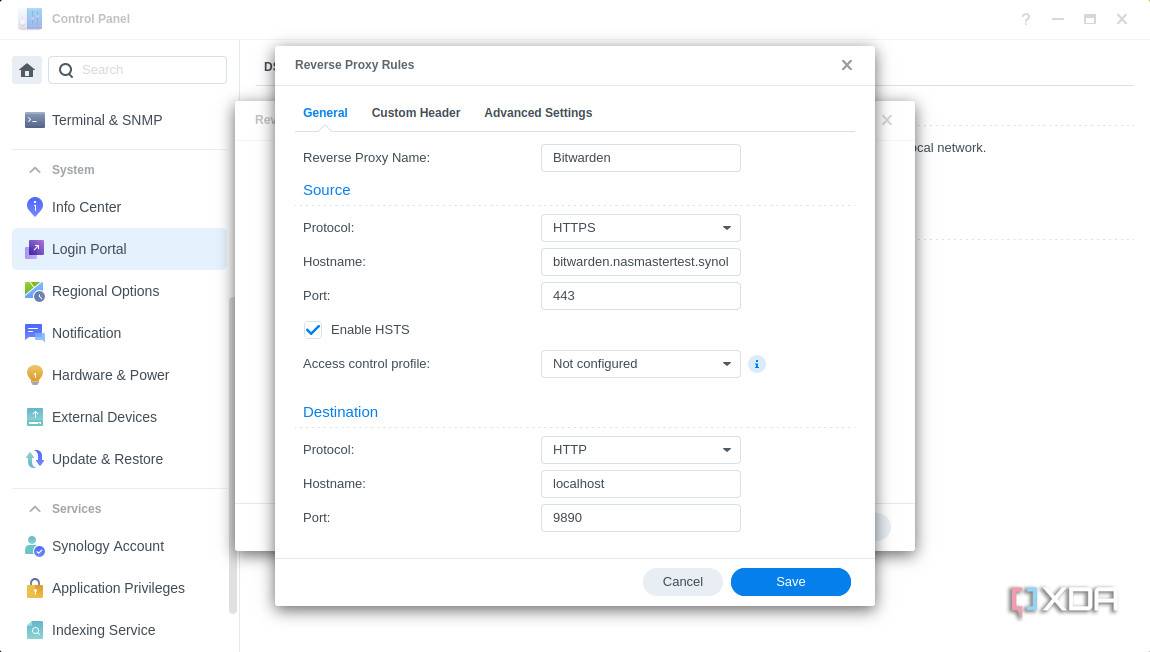Open the Source Protocol dropdown
This screenshot has width=1150, height=652.
coord(640,227)
